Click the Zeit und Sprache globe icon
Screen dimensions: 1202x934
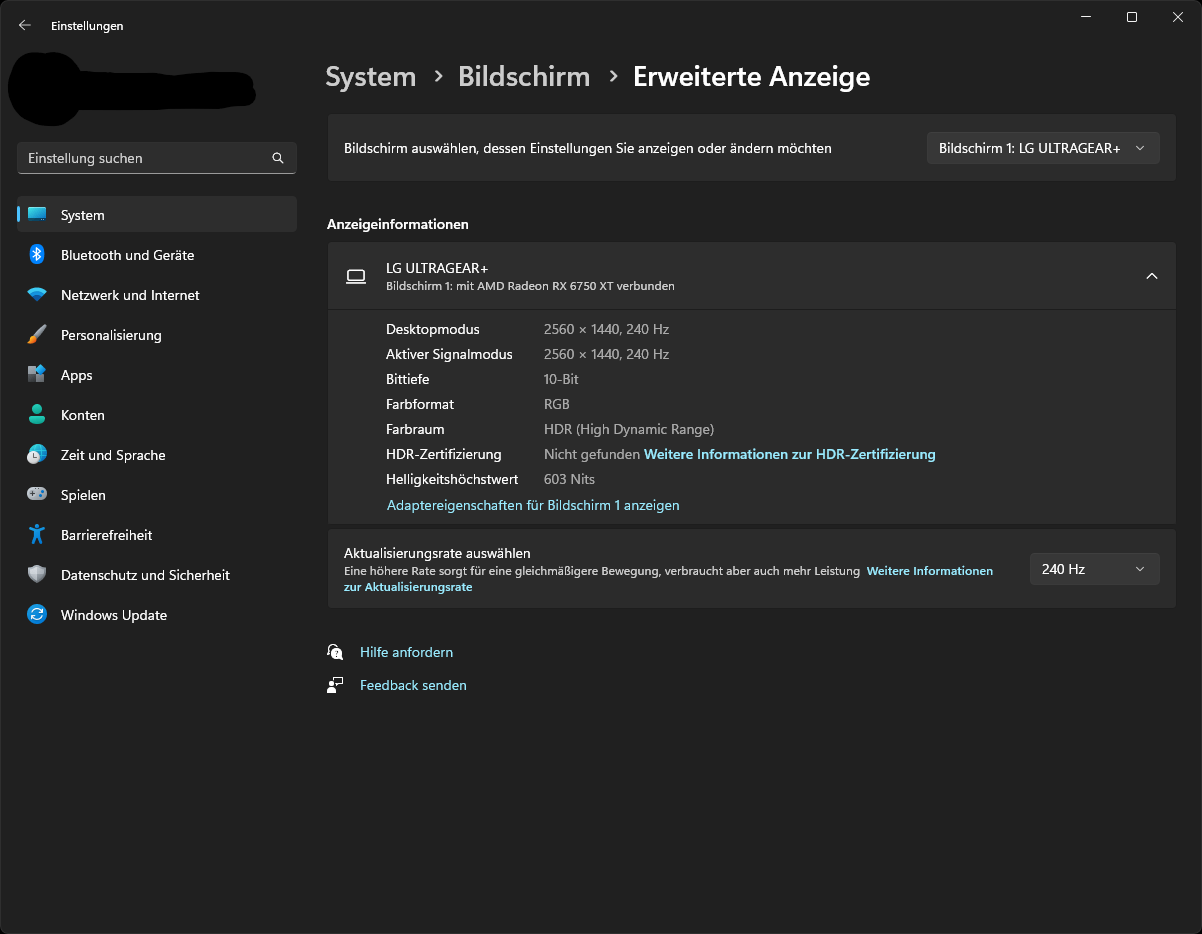(x=37, y=455)
